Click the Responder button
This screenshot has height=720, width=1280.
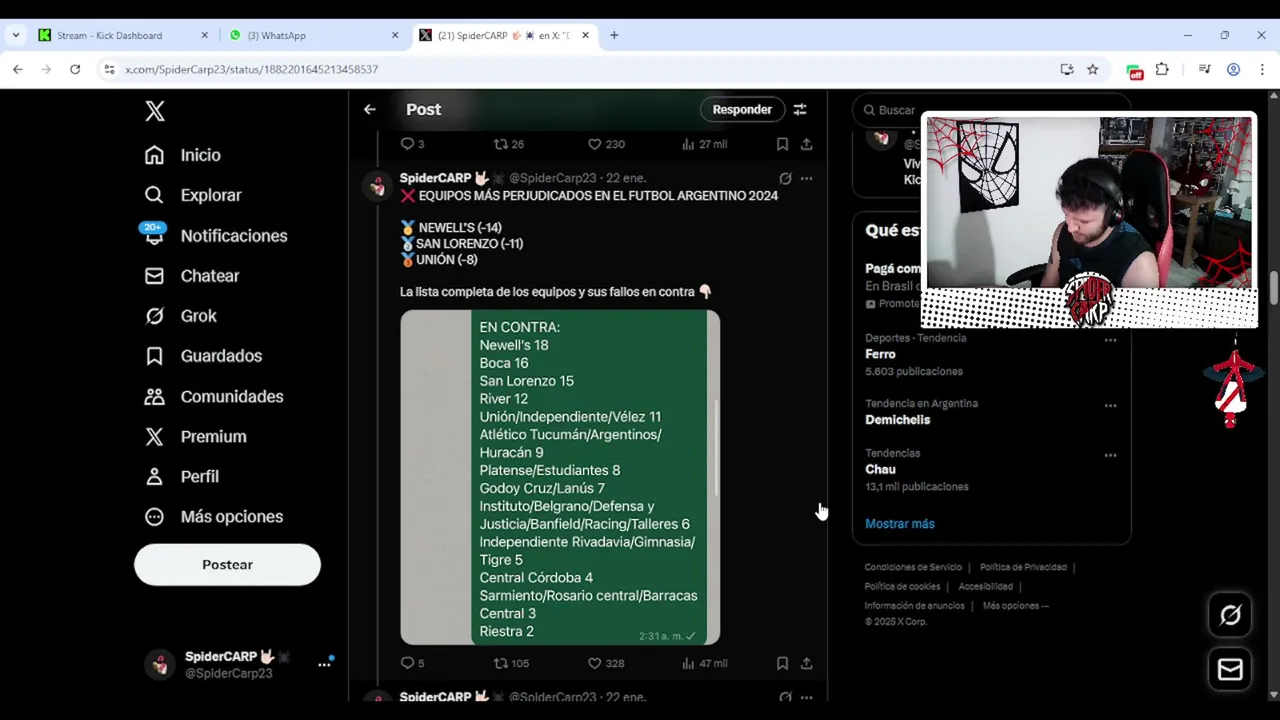point(742,110)
